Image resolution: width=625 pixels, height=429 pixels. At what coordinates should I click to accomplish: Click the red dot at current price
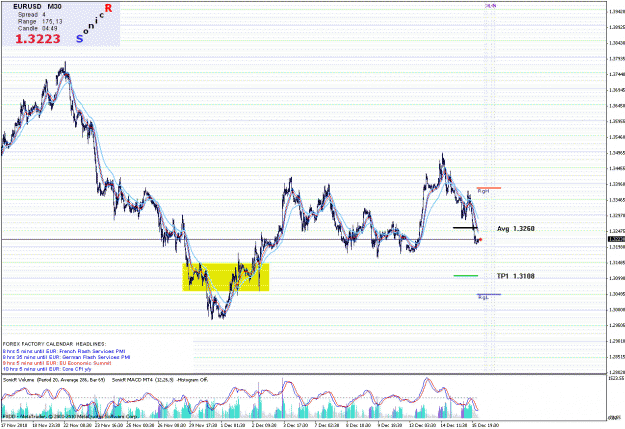[x=481, y=240]
